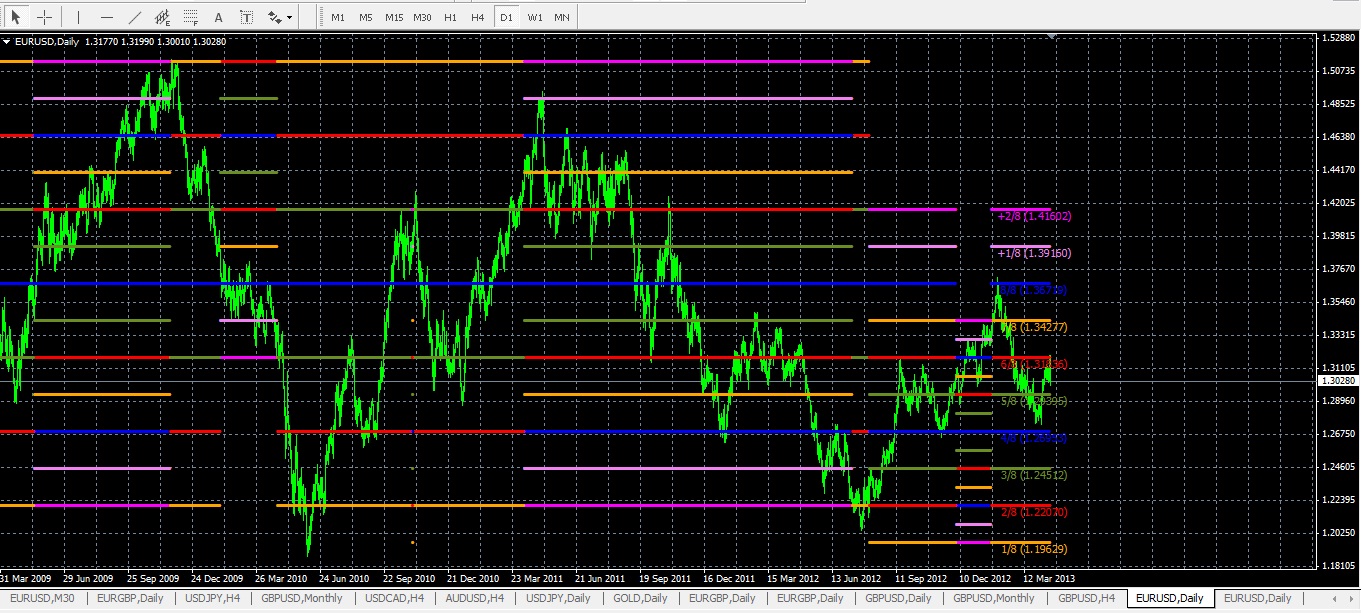The height and width of the screenshot is (613, 1361).
Task: Click the active D1 timeframe button
Action: click(x=507, y=17)
